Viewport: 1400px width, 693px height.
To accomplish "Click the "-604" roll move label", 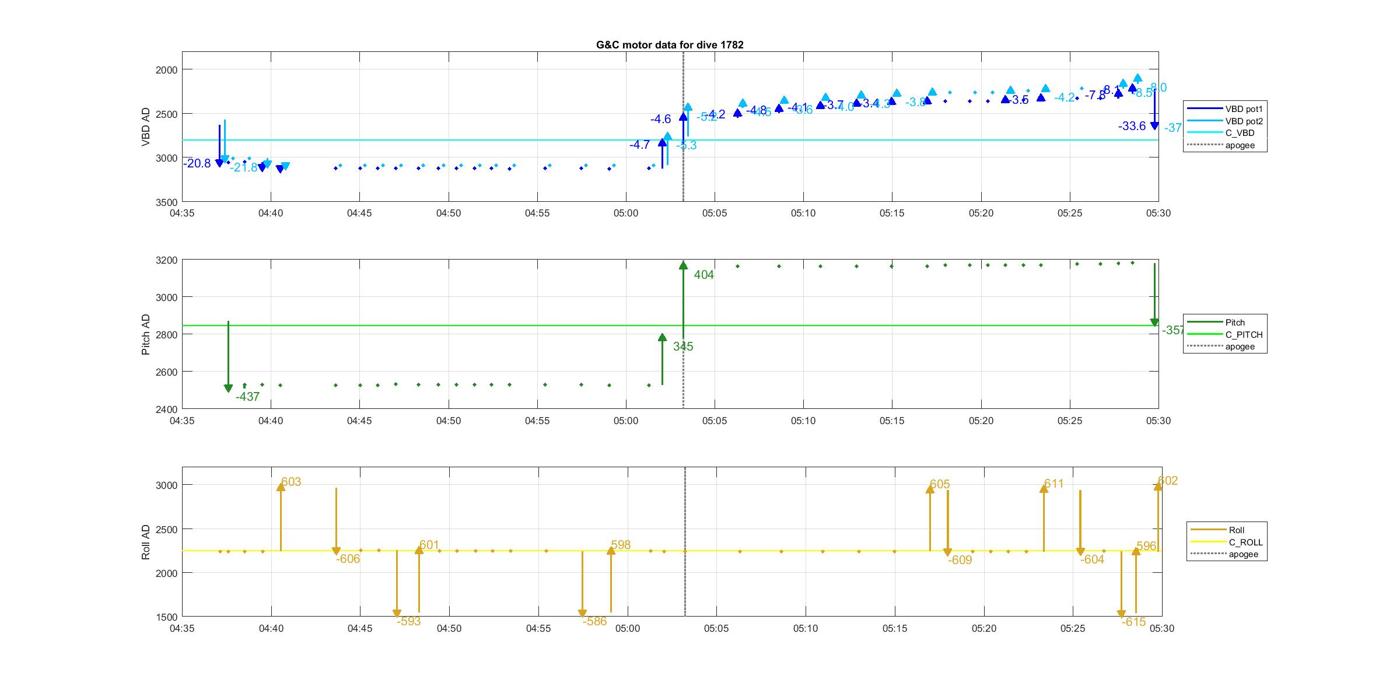I will [x=1092, y=559].
